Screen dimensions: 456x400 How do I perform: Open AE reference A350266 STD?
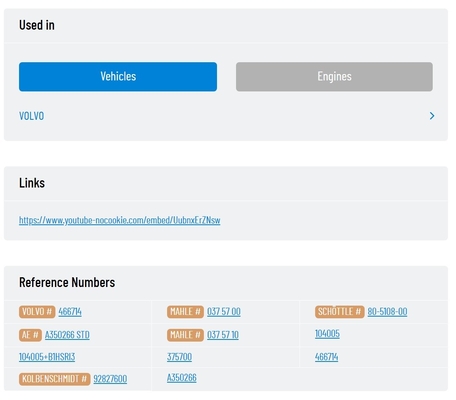(x=67, y=335)
